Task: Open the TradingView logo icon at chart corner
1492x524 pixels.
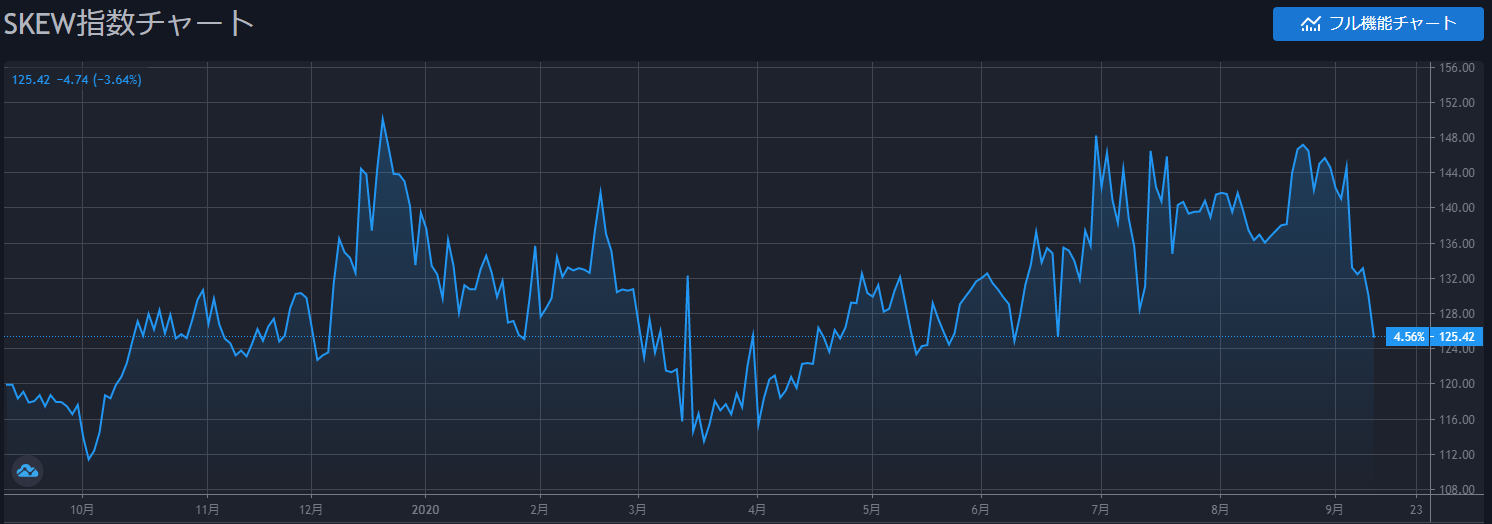Action: [27, 470]
